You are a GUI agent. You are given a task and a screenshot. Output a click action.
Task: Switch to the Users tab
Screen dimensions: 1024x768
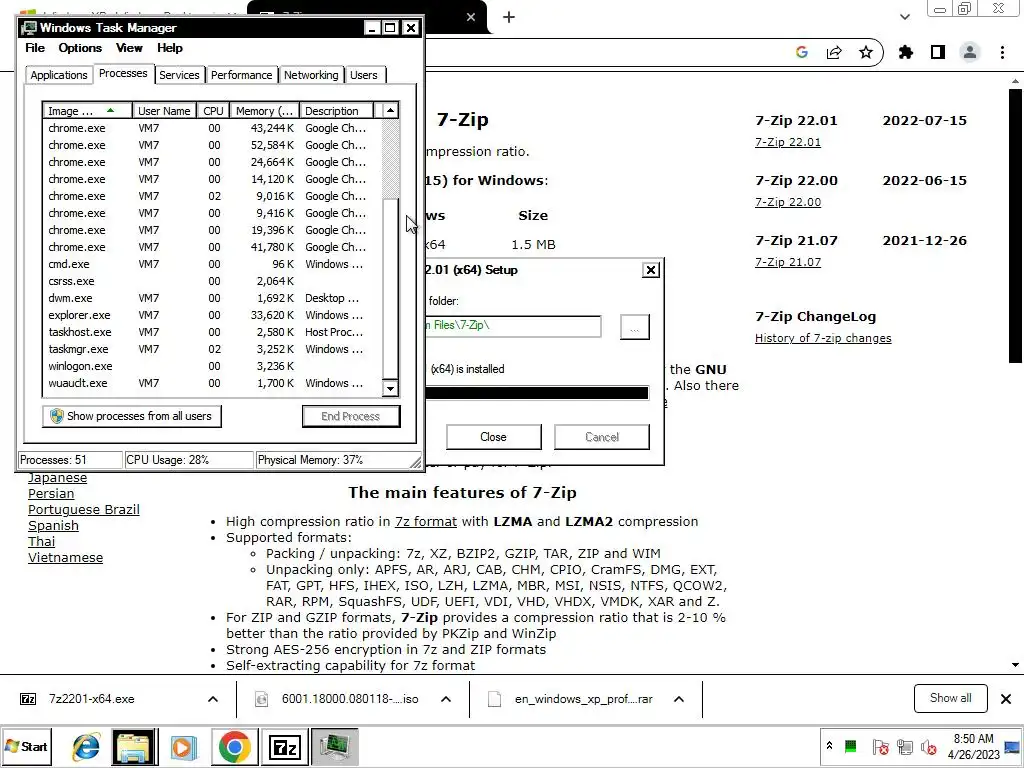(x=364, y=75)
